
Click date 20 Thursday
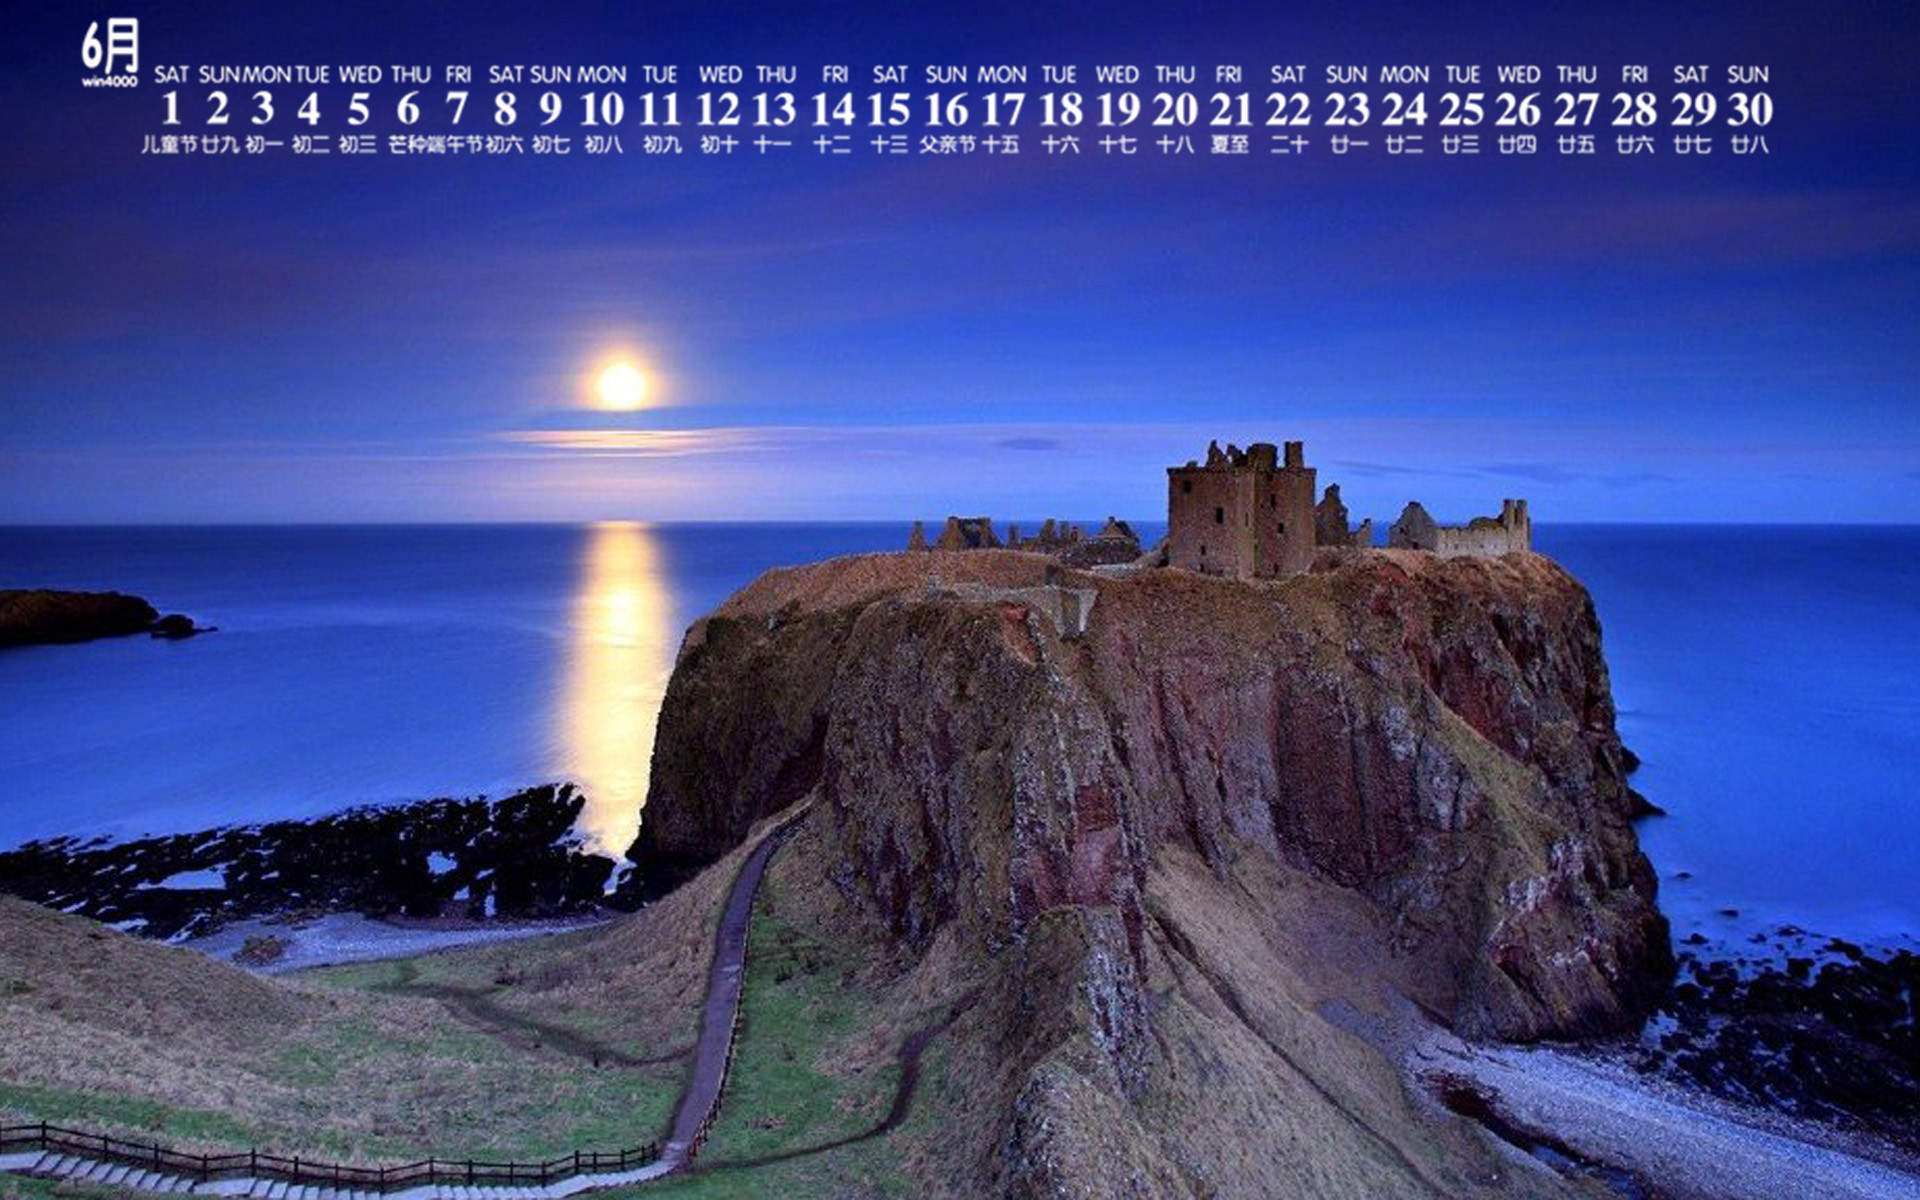(1174, 108)
